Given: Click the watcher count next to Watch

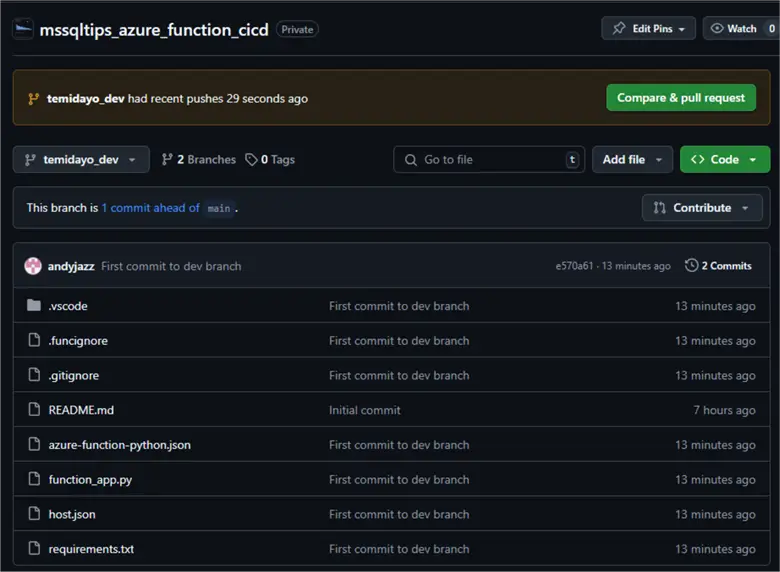Looking at the screenshot, I should pyautogui.click(x=772, y=28).
